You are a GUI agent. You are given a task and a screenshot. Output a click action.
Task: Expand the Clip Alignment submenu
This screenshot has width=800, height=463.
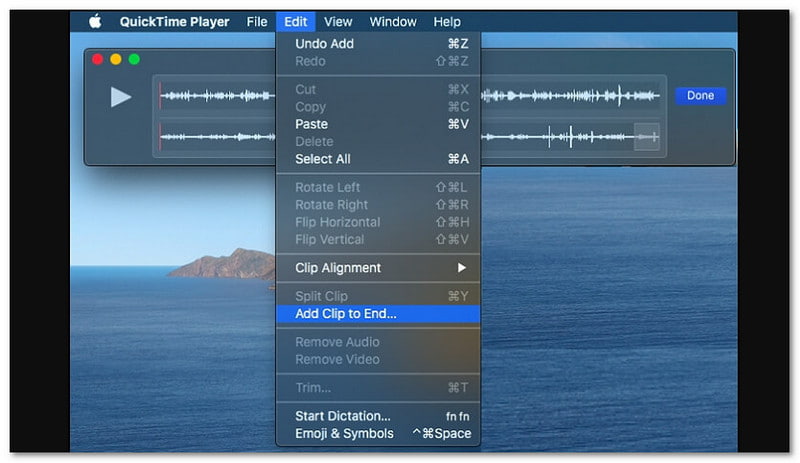[378, 268]
